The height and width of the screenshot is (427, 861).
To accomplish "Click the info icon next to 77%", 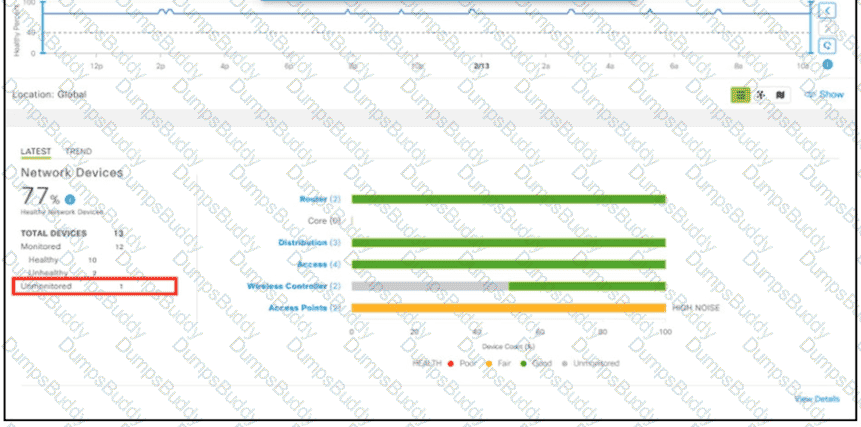I will click(70, 199).
